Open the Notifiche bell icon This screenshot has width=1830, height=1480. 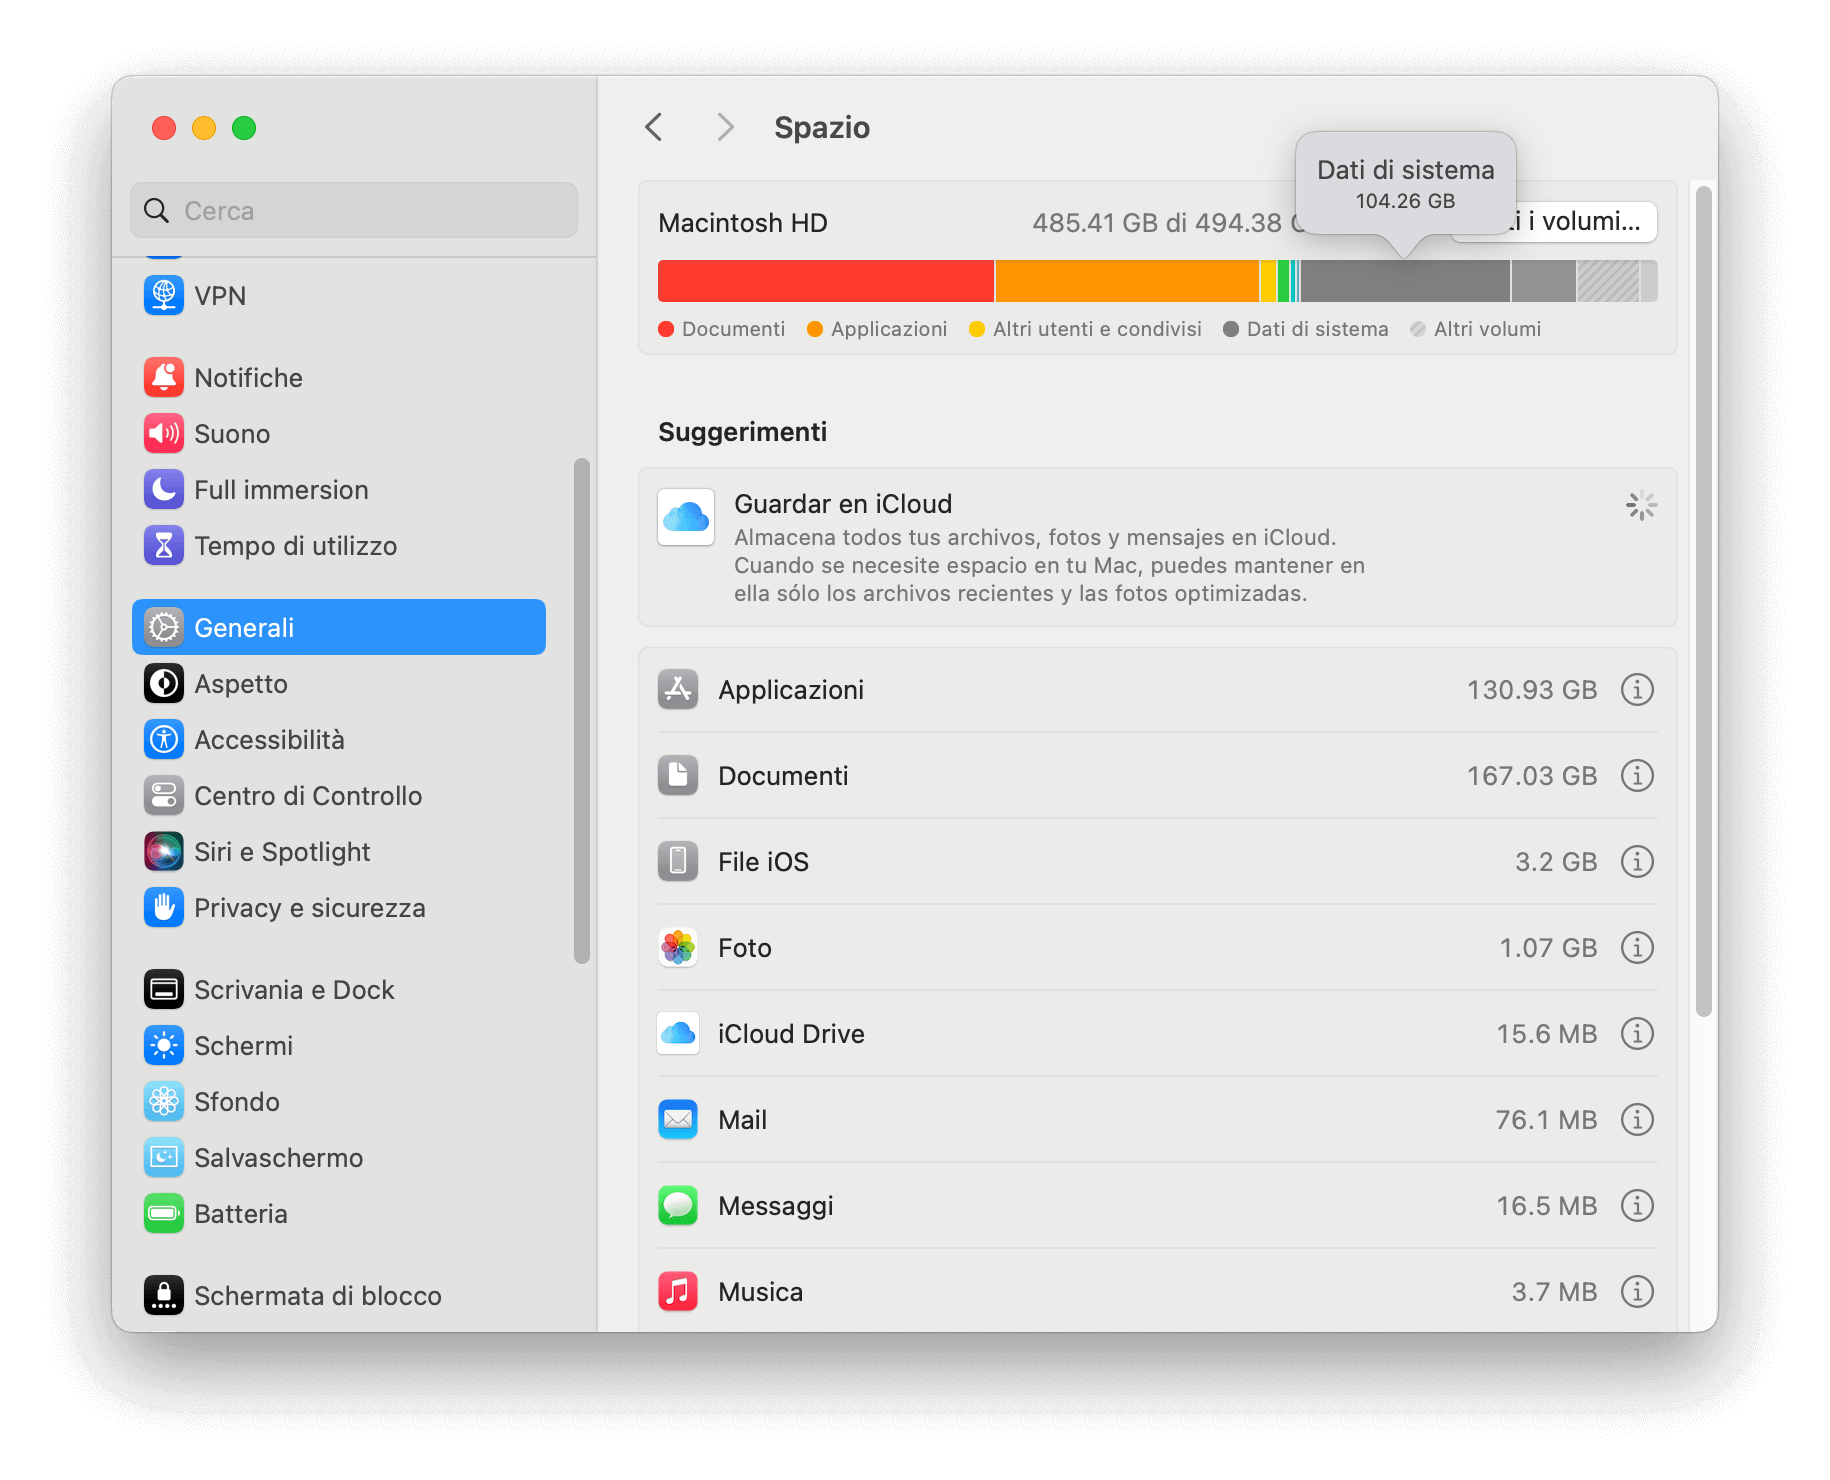click(x=164, y=377)
